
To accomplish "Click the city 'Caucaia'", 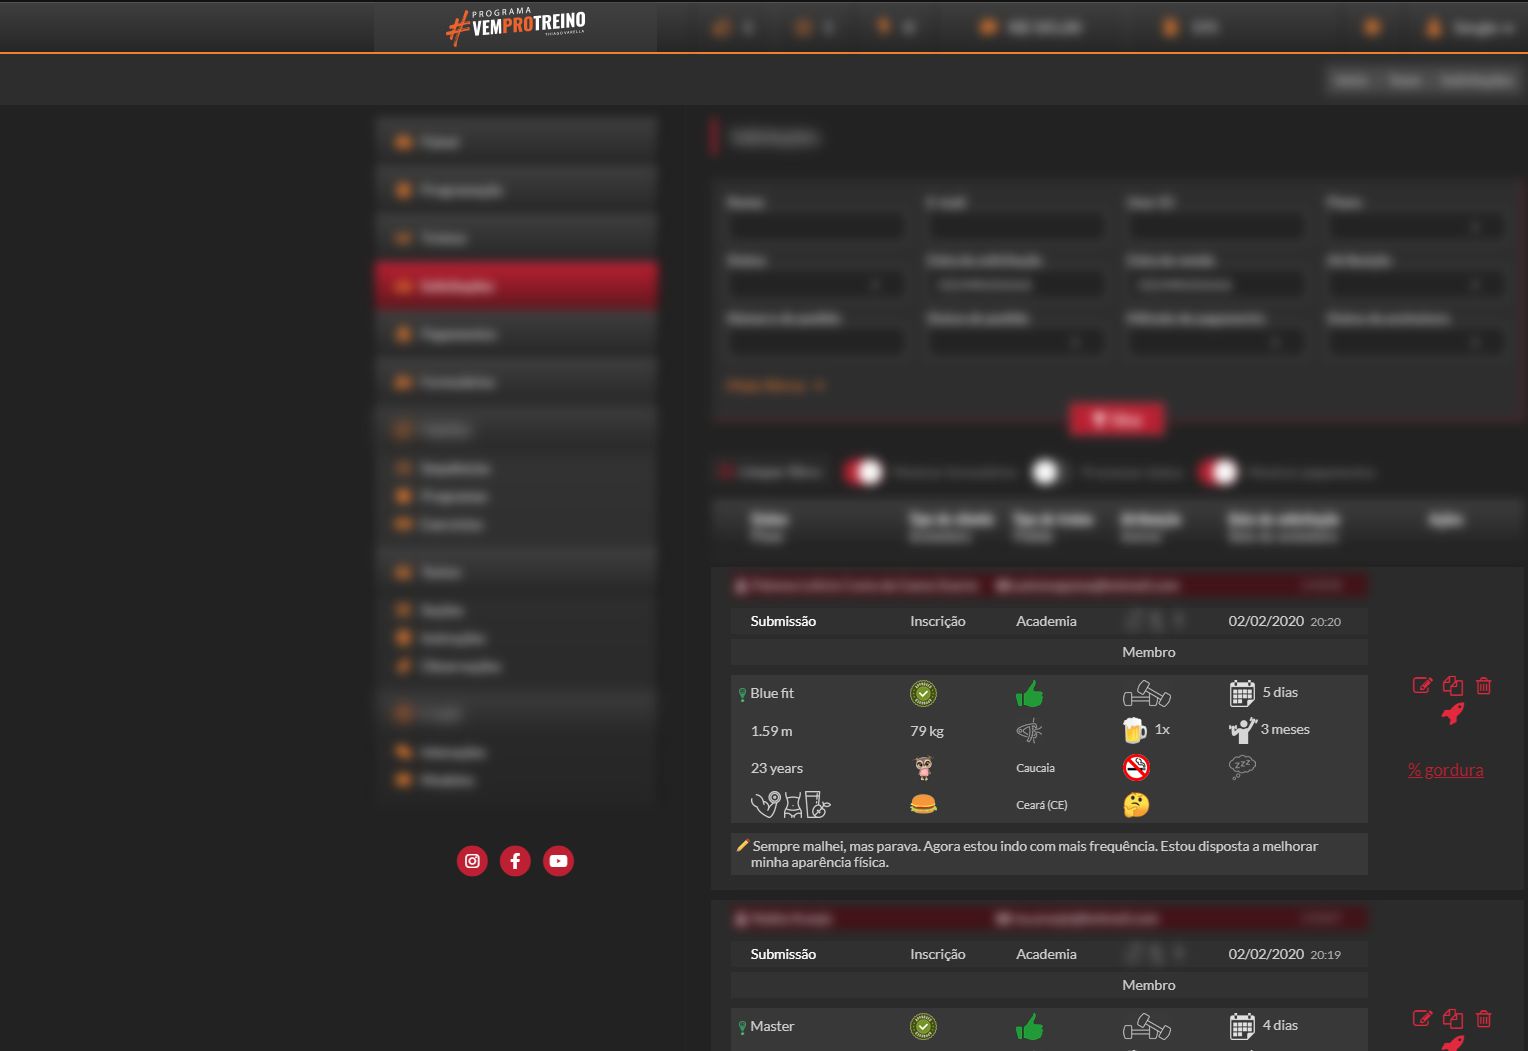I will coord(1035,768).
